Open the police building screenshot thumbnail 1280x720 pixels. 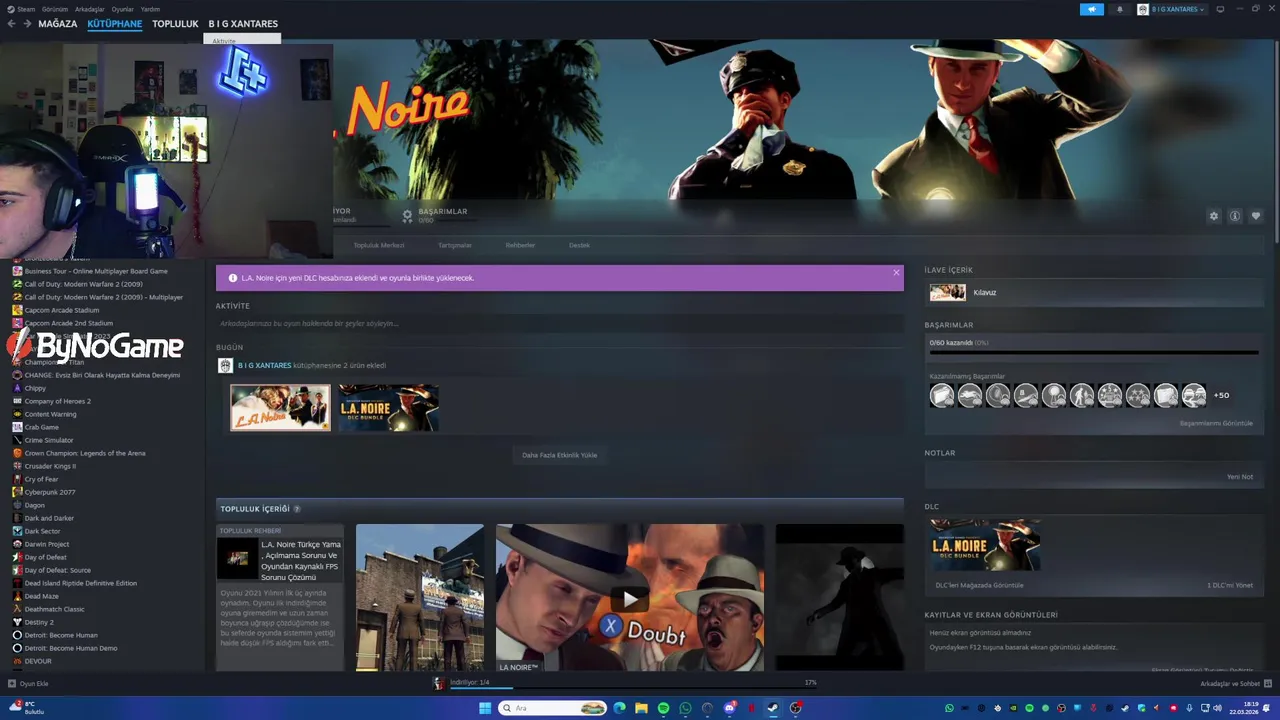coord(419,598)
